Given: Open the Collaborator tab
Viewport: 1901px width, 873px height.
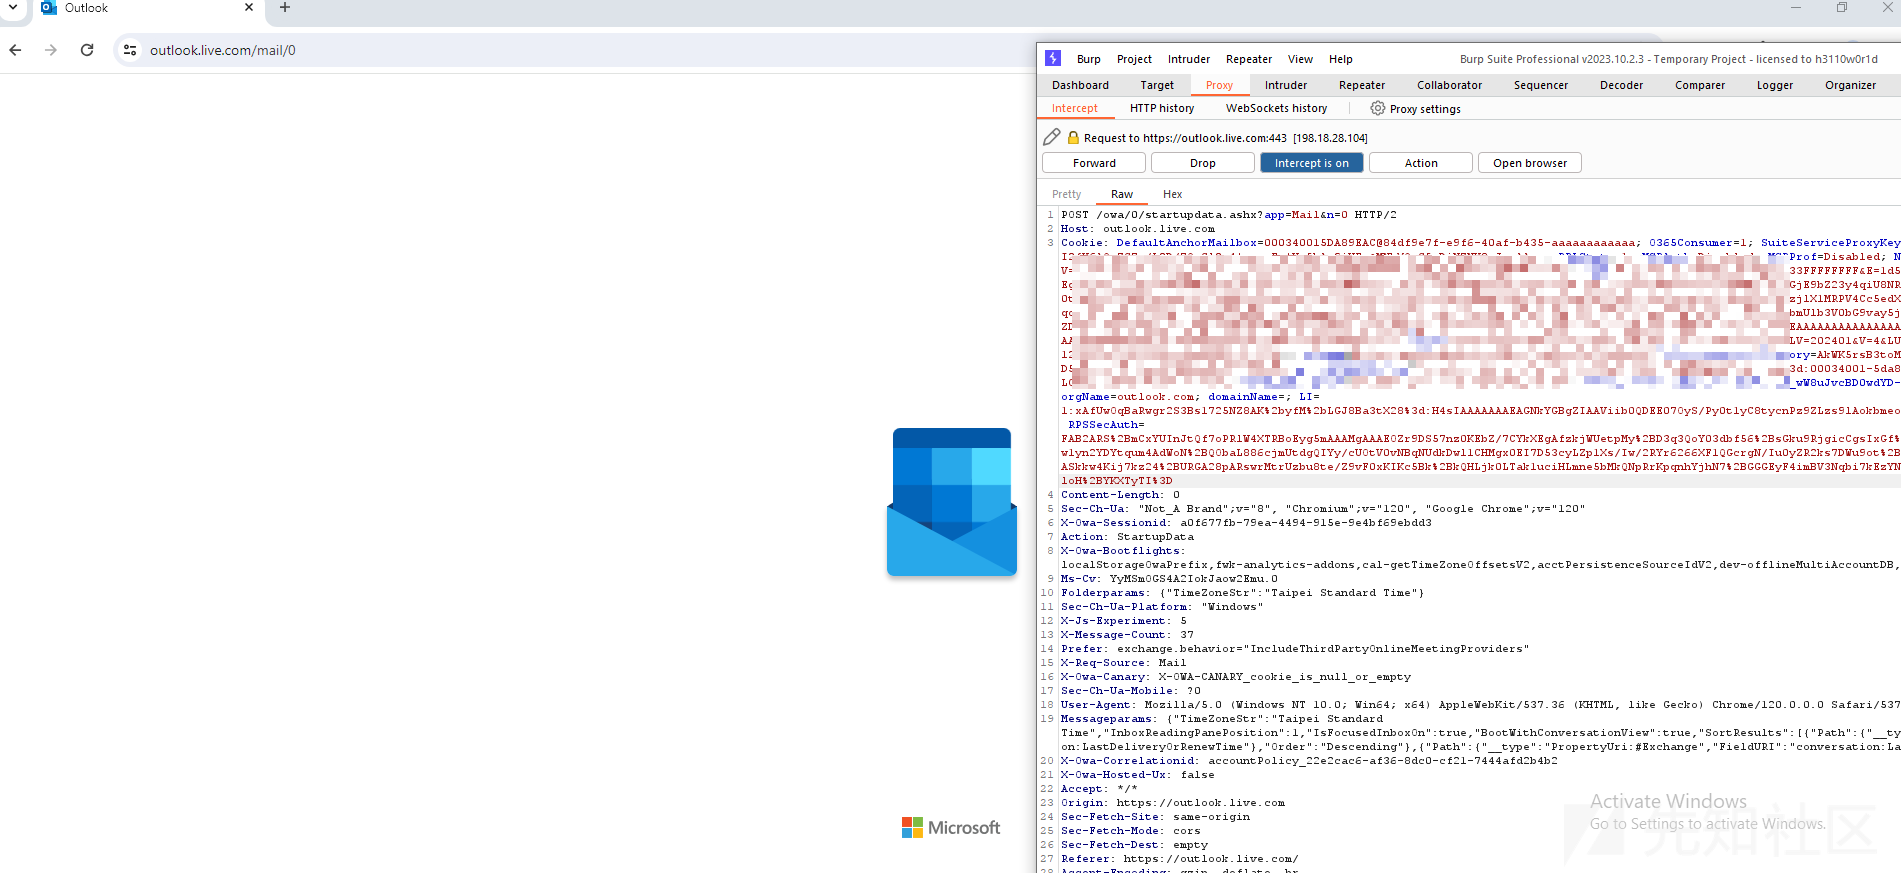Looking at the screenshot, I should pyautogui.click(x=1449, y=85).
